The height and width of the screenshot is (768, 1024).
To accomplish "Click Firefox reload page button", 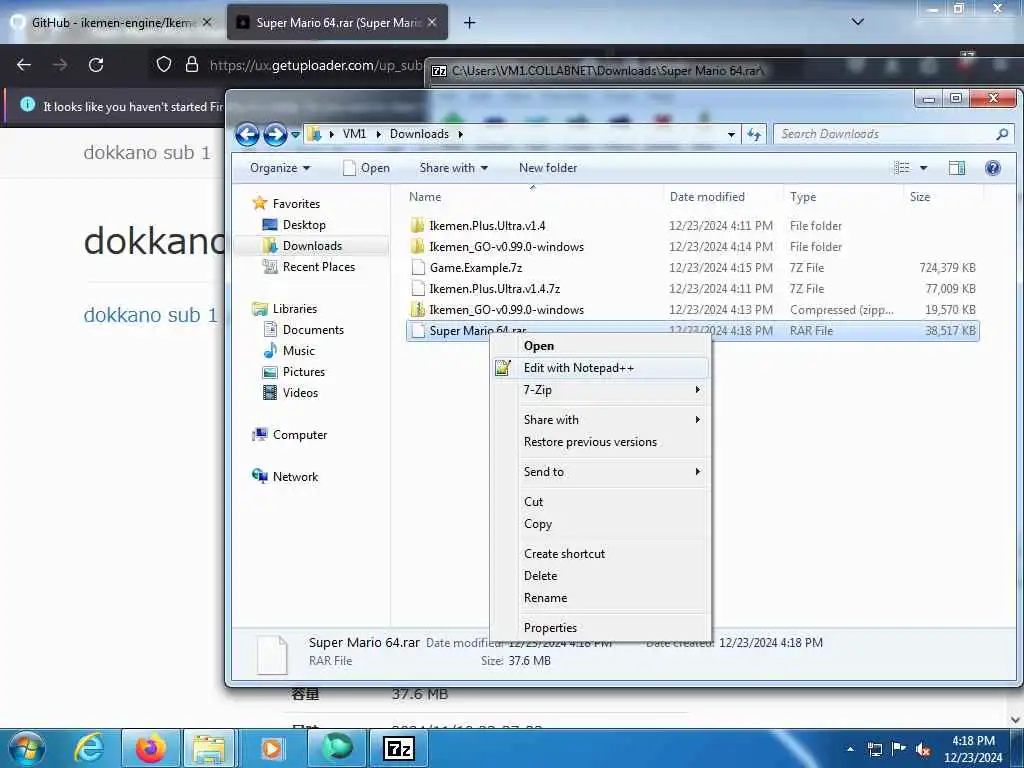I will tap(96, 65).
